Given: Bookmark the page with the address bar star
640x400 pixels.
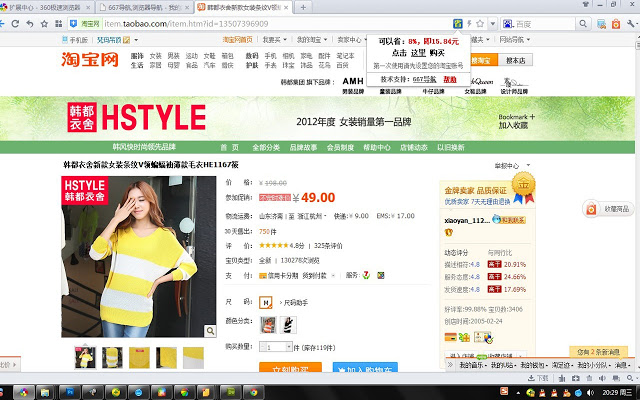Looking at the screenshot, I should coord(480,24).
